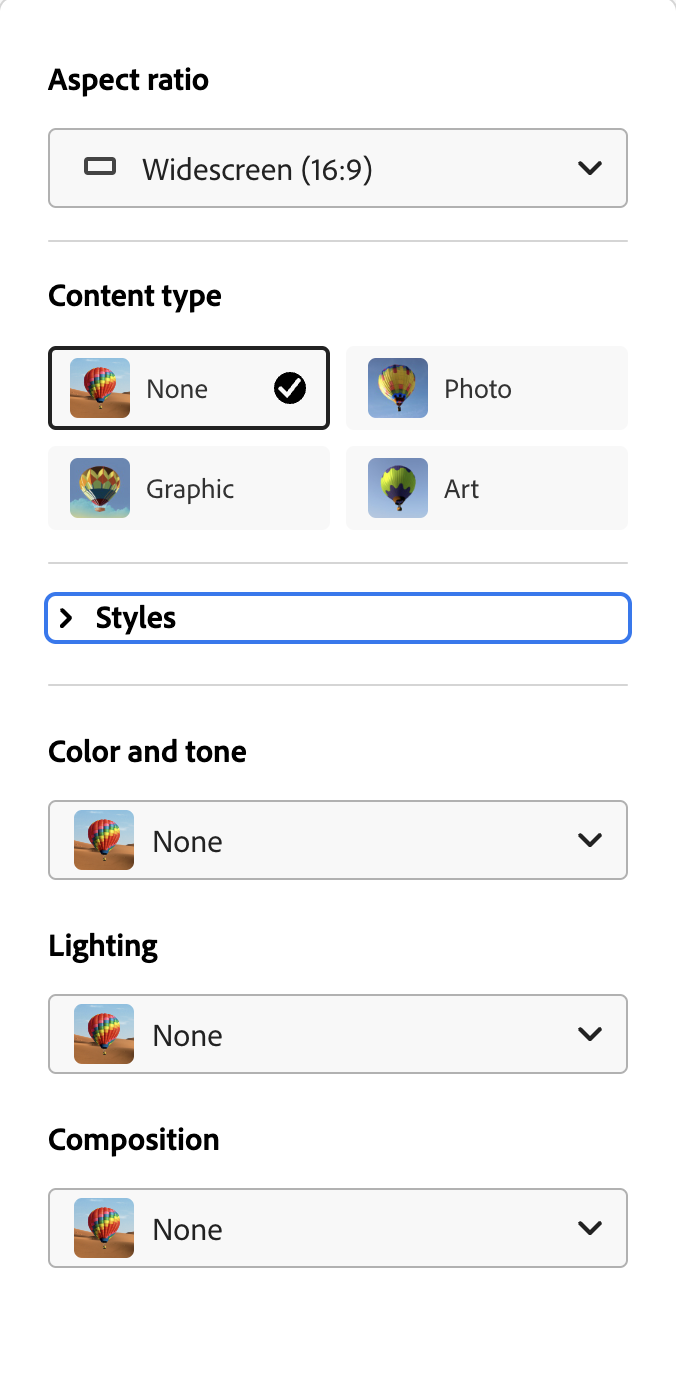Open the Color and tone dropdown

click(338, 840)
